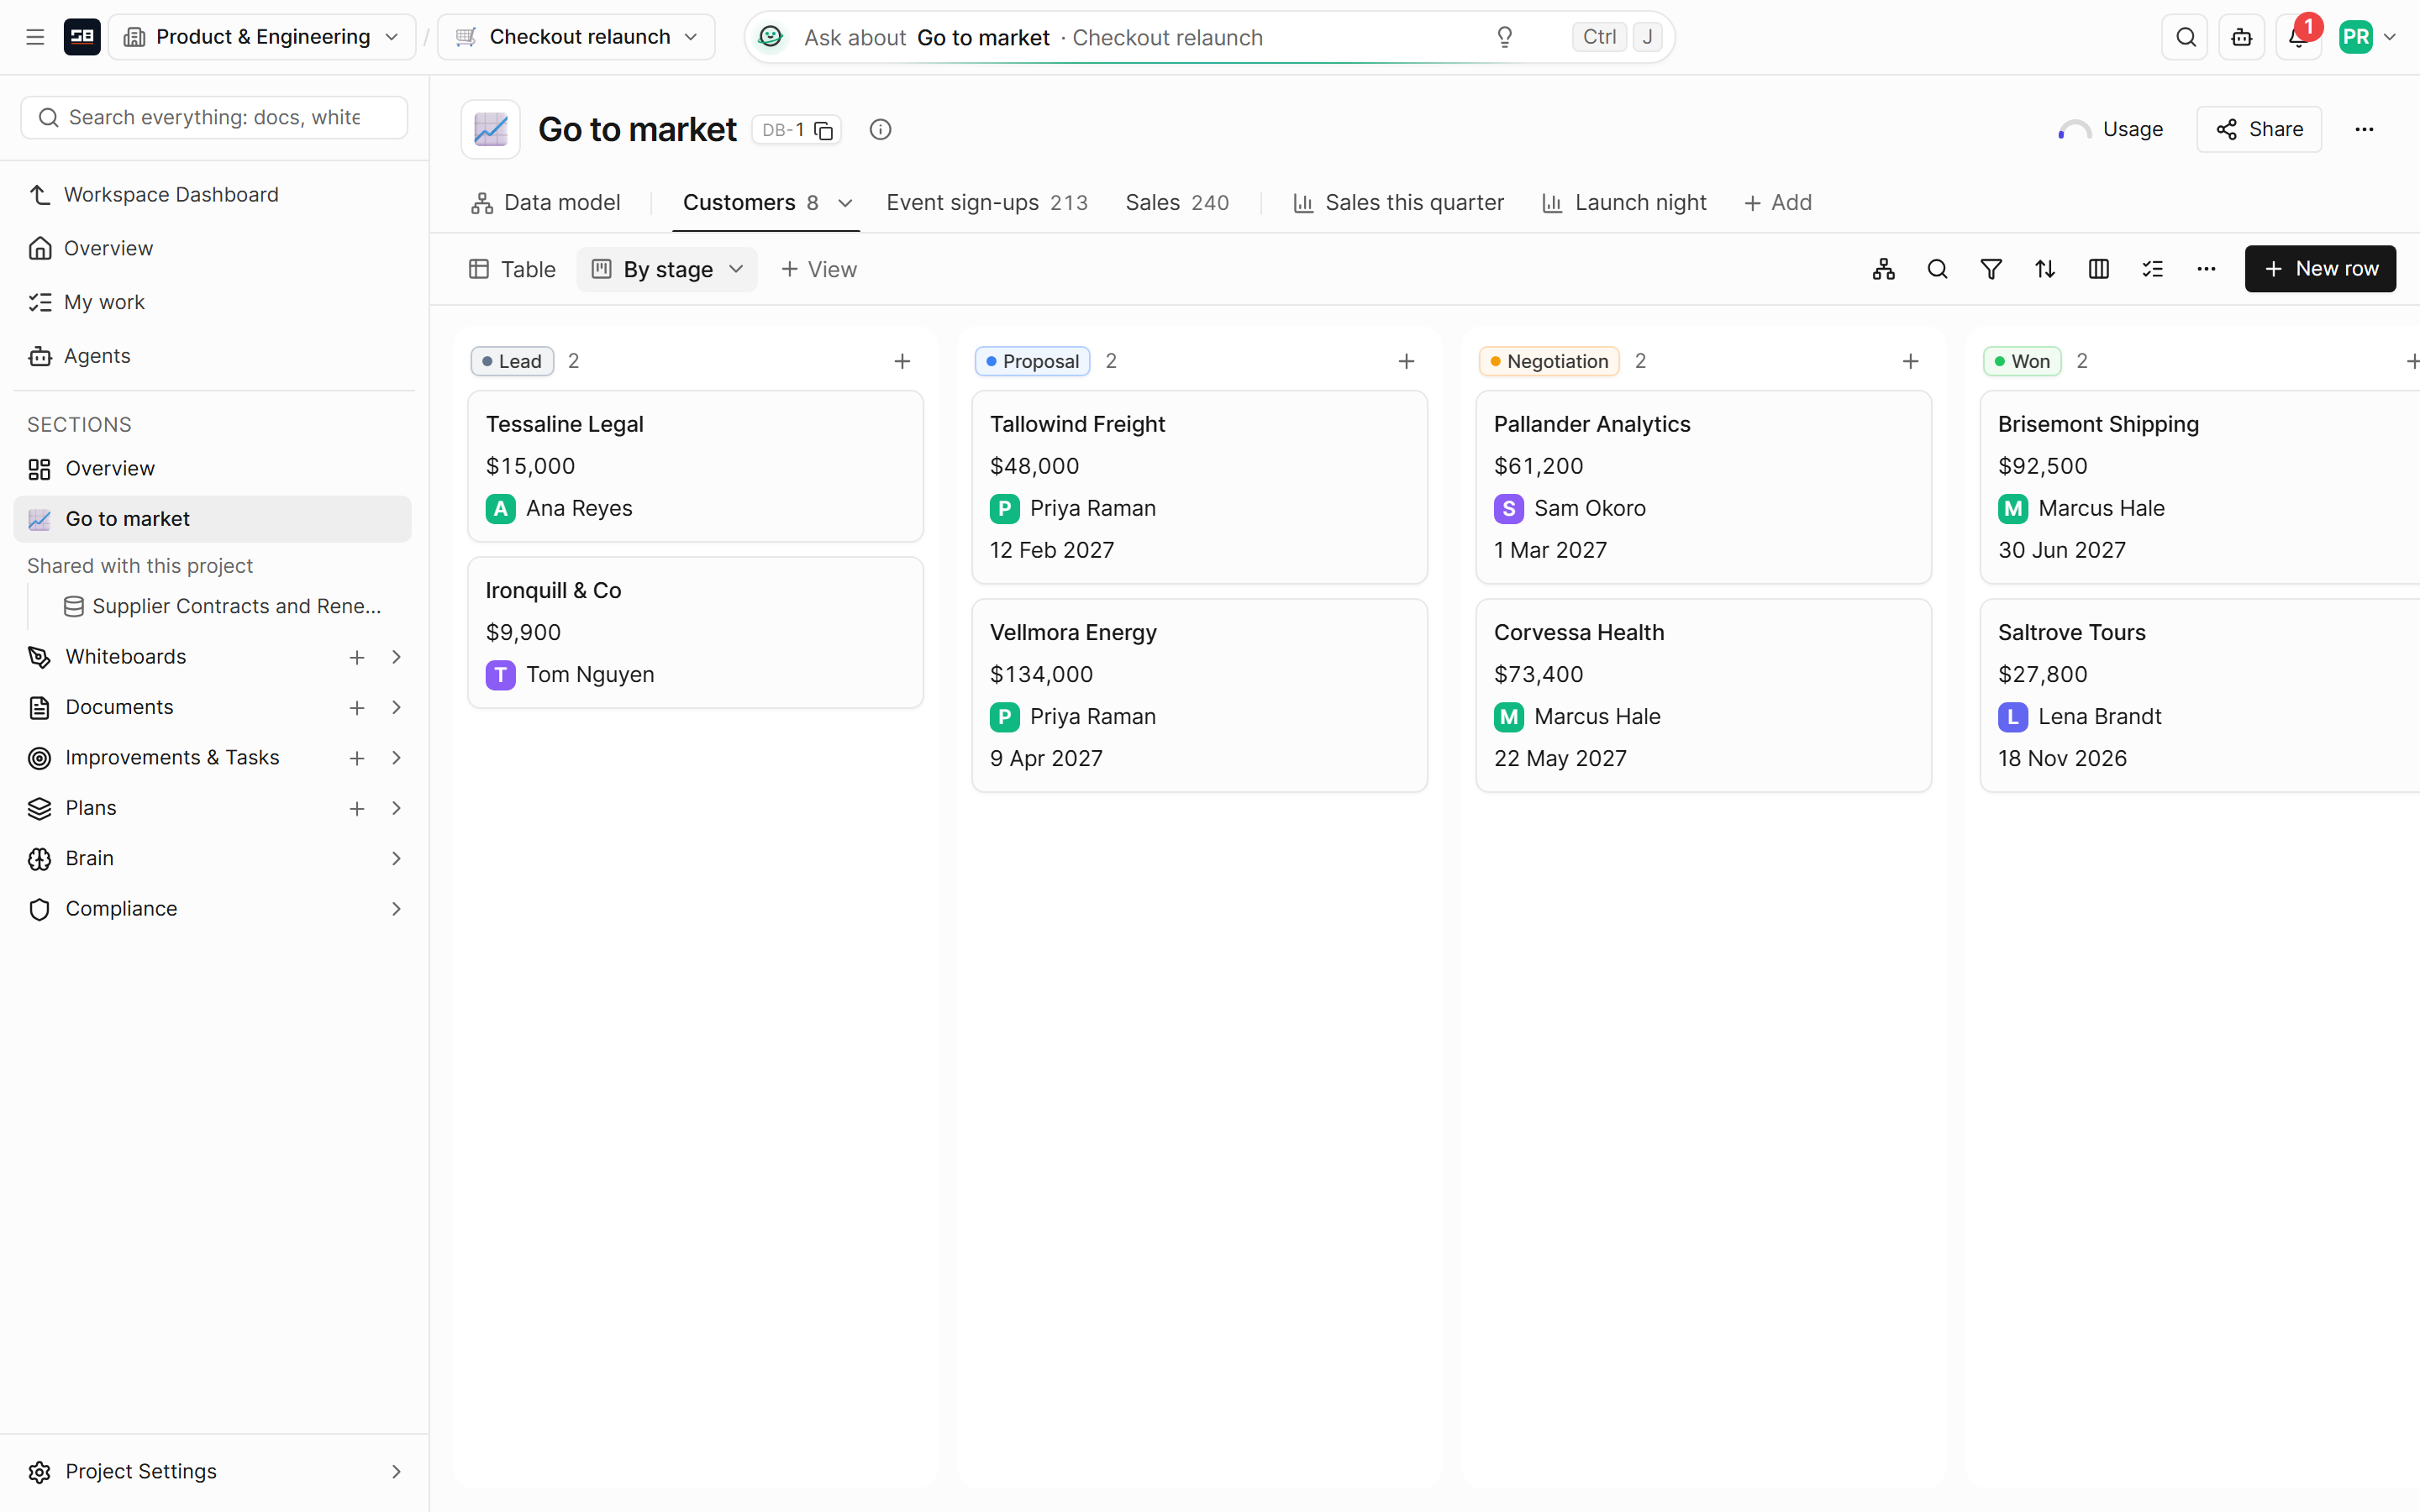Screen dimensions: 2420x1512
Task: Click the copy DB-1 ID icon
Action: [824, 130]
